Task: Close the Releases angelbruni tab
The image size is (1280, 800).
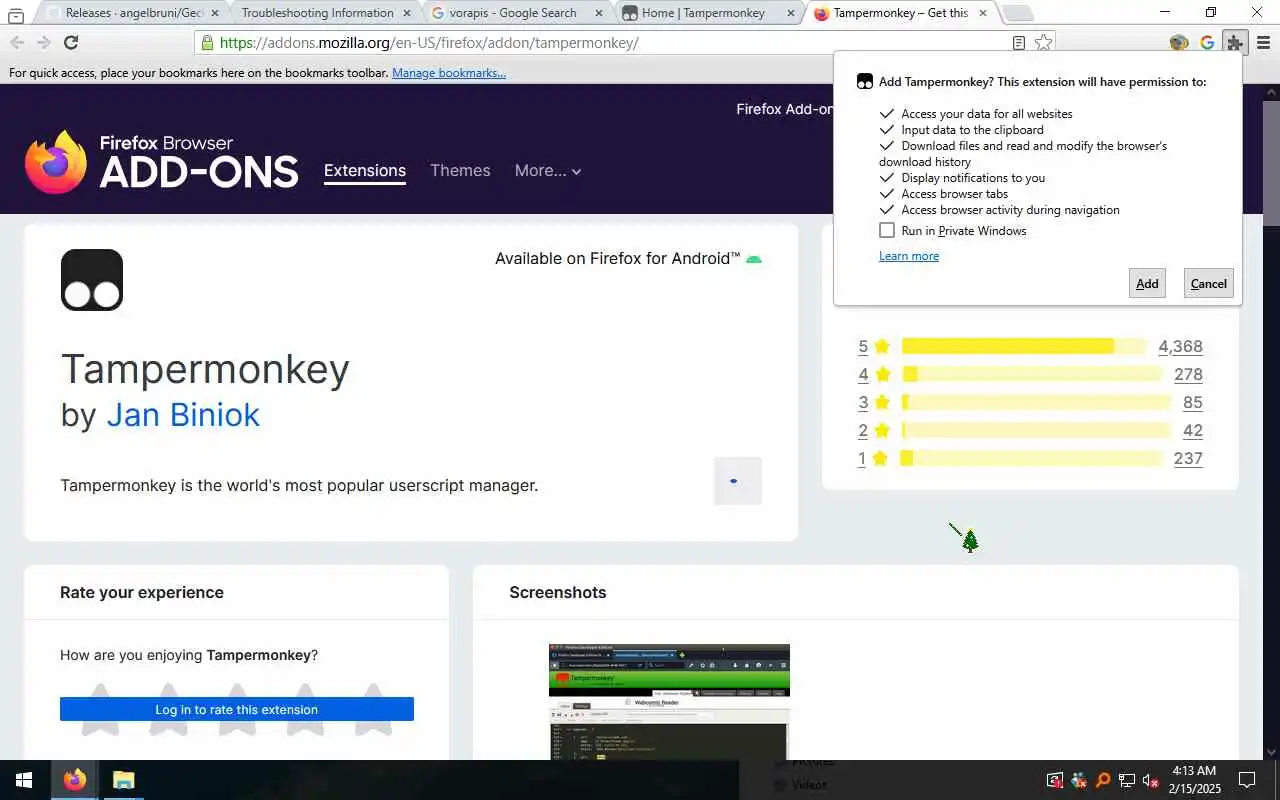Action: (x=215, y=13)
